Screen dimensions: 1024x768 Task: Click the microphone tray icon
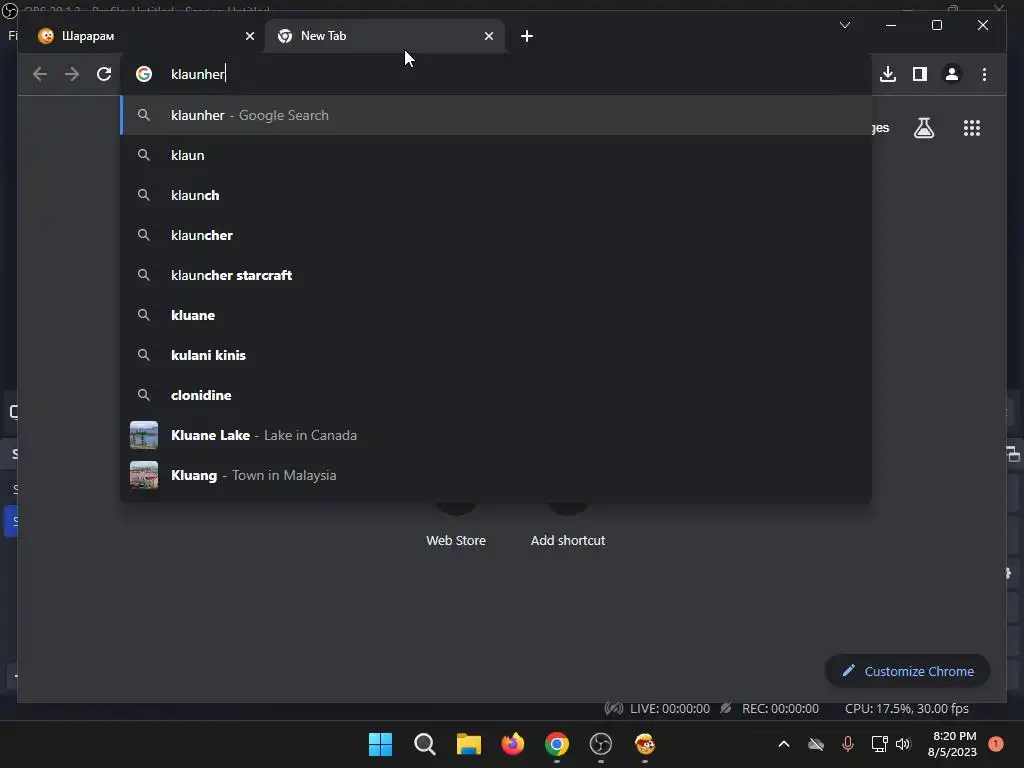(x=847, y=744)
